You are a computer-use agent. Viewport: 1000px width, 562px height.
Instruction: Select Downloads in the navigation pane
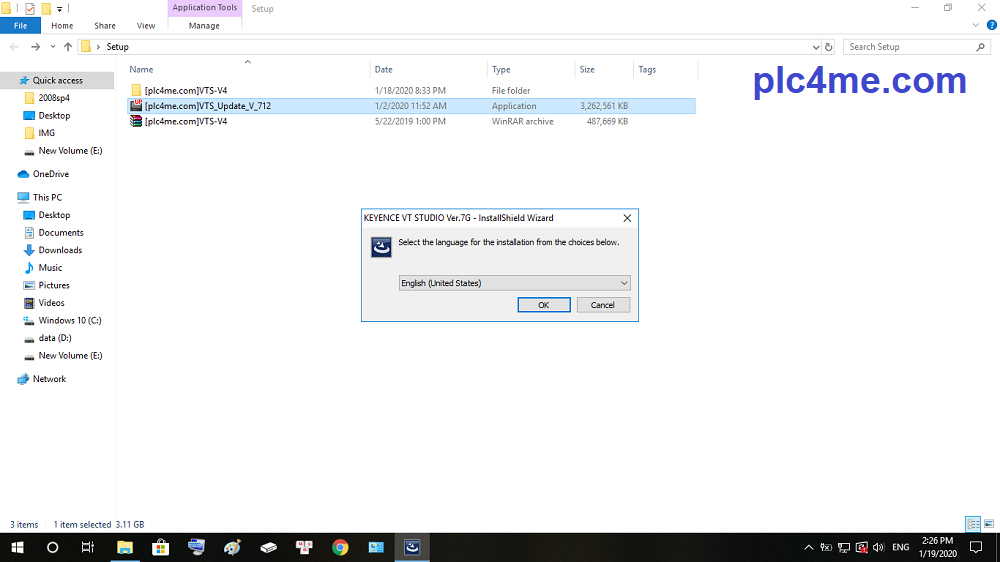pyautogui.click(x=60, y=250)
